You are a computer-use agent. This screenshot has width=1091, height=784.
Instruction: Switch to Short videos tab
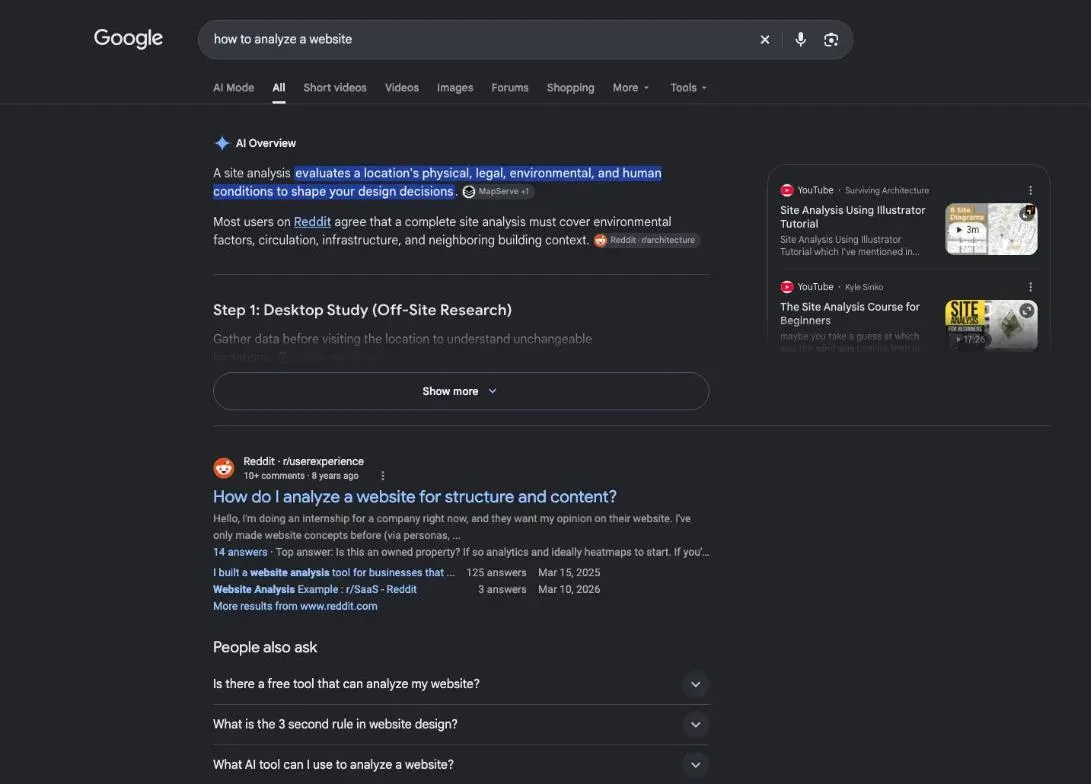pyautogui.click(x=335, y=88)
